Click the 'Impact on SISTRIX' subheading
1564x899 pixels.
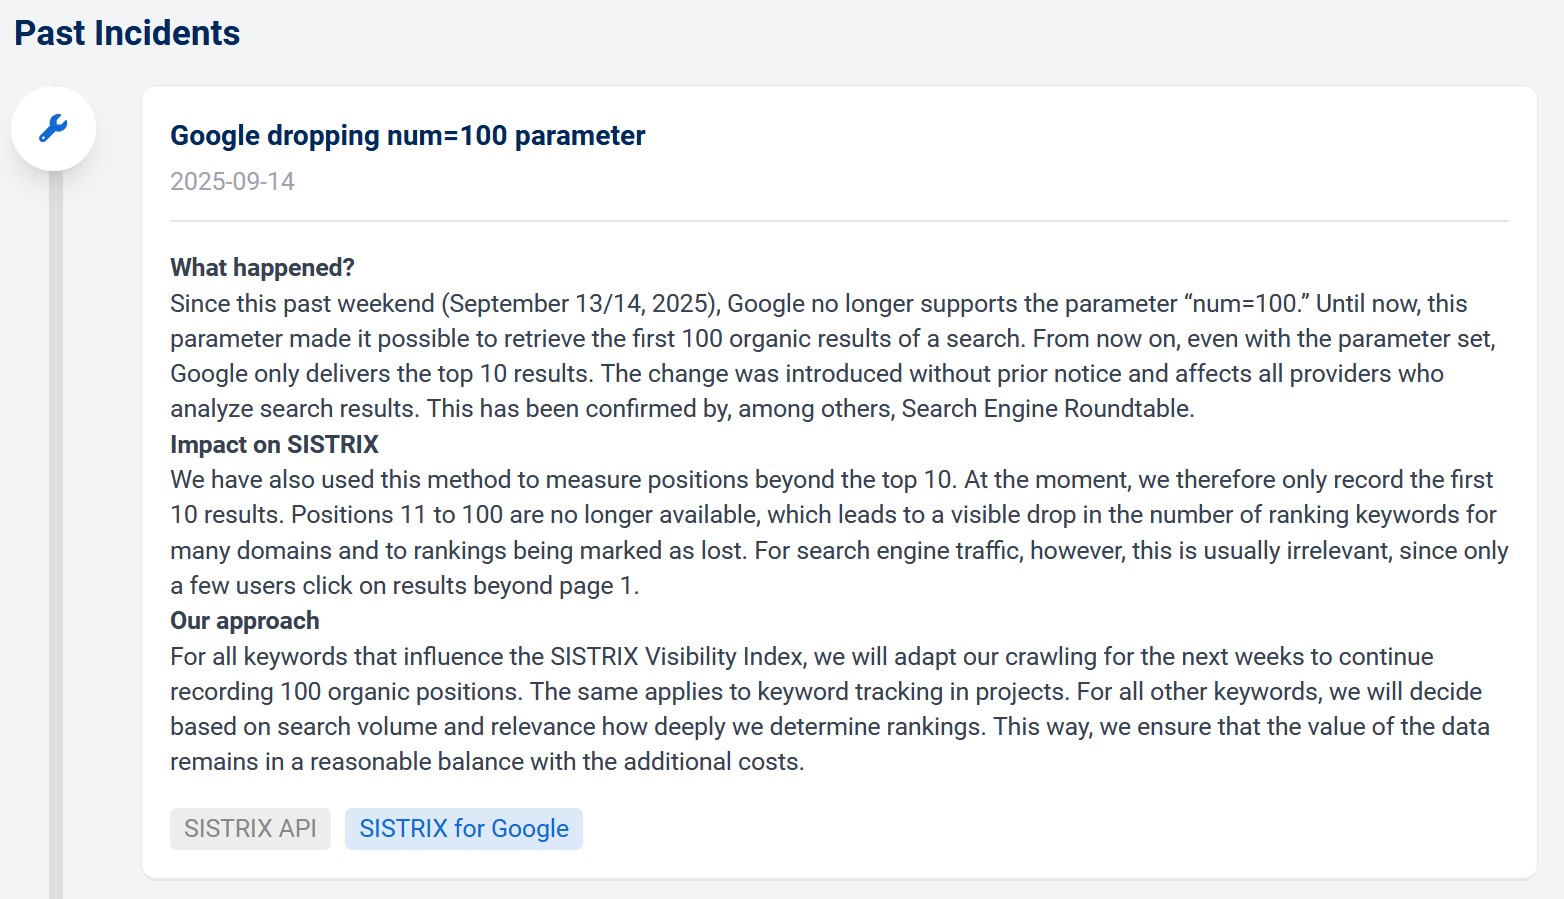pyautogui.click(x=274, y=445)
